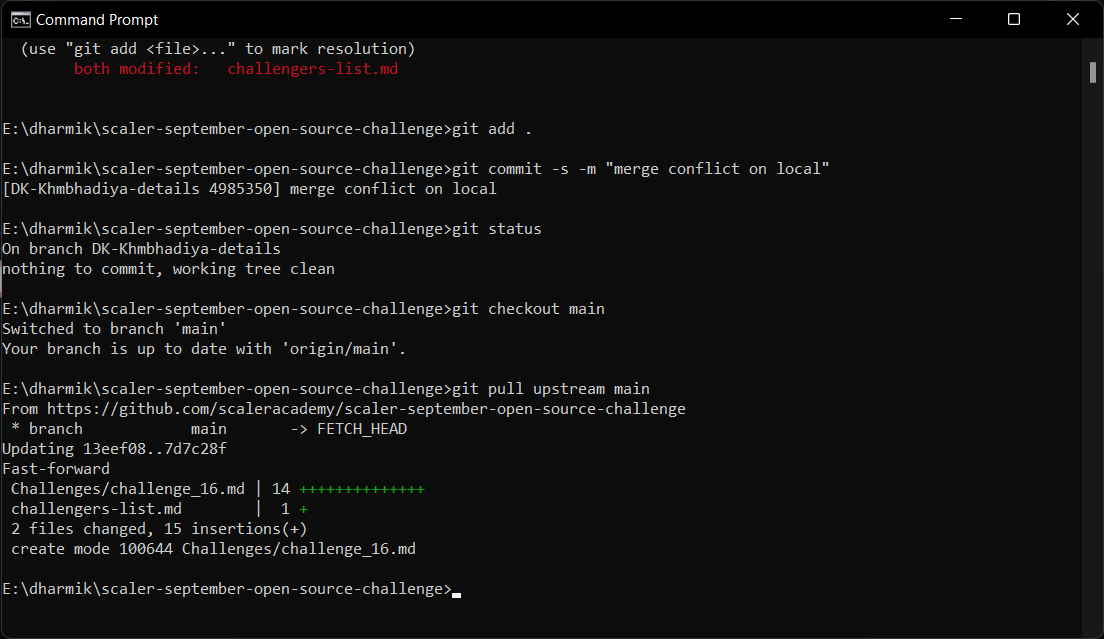Click the minimize button

(955, 19)
